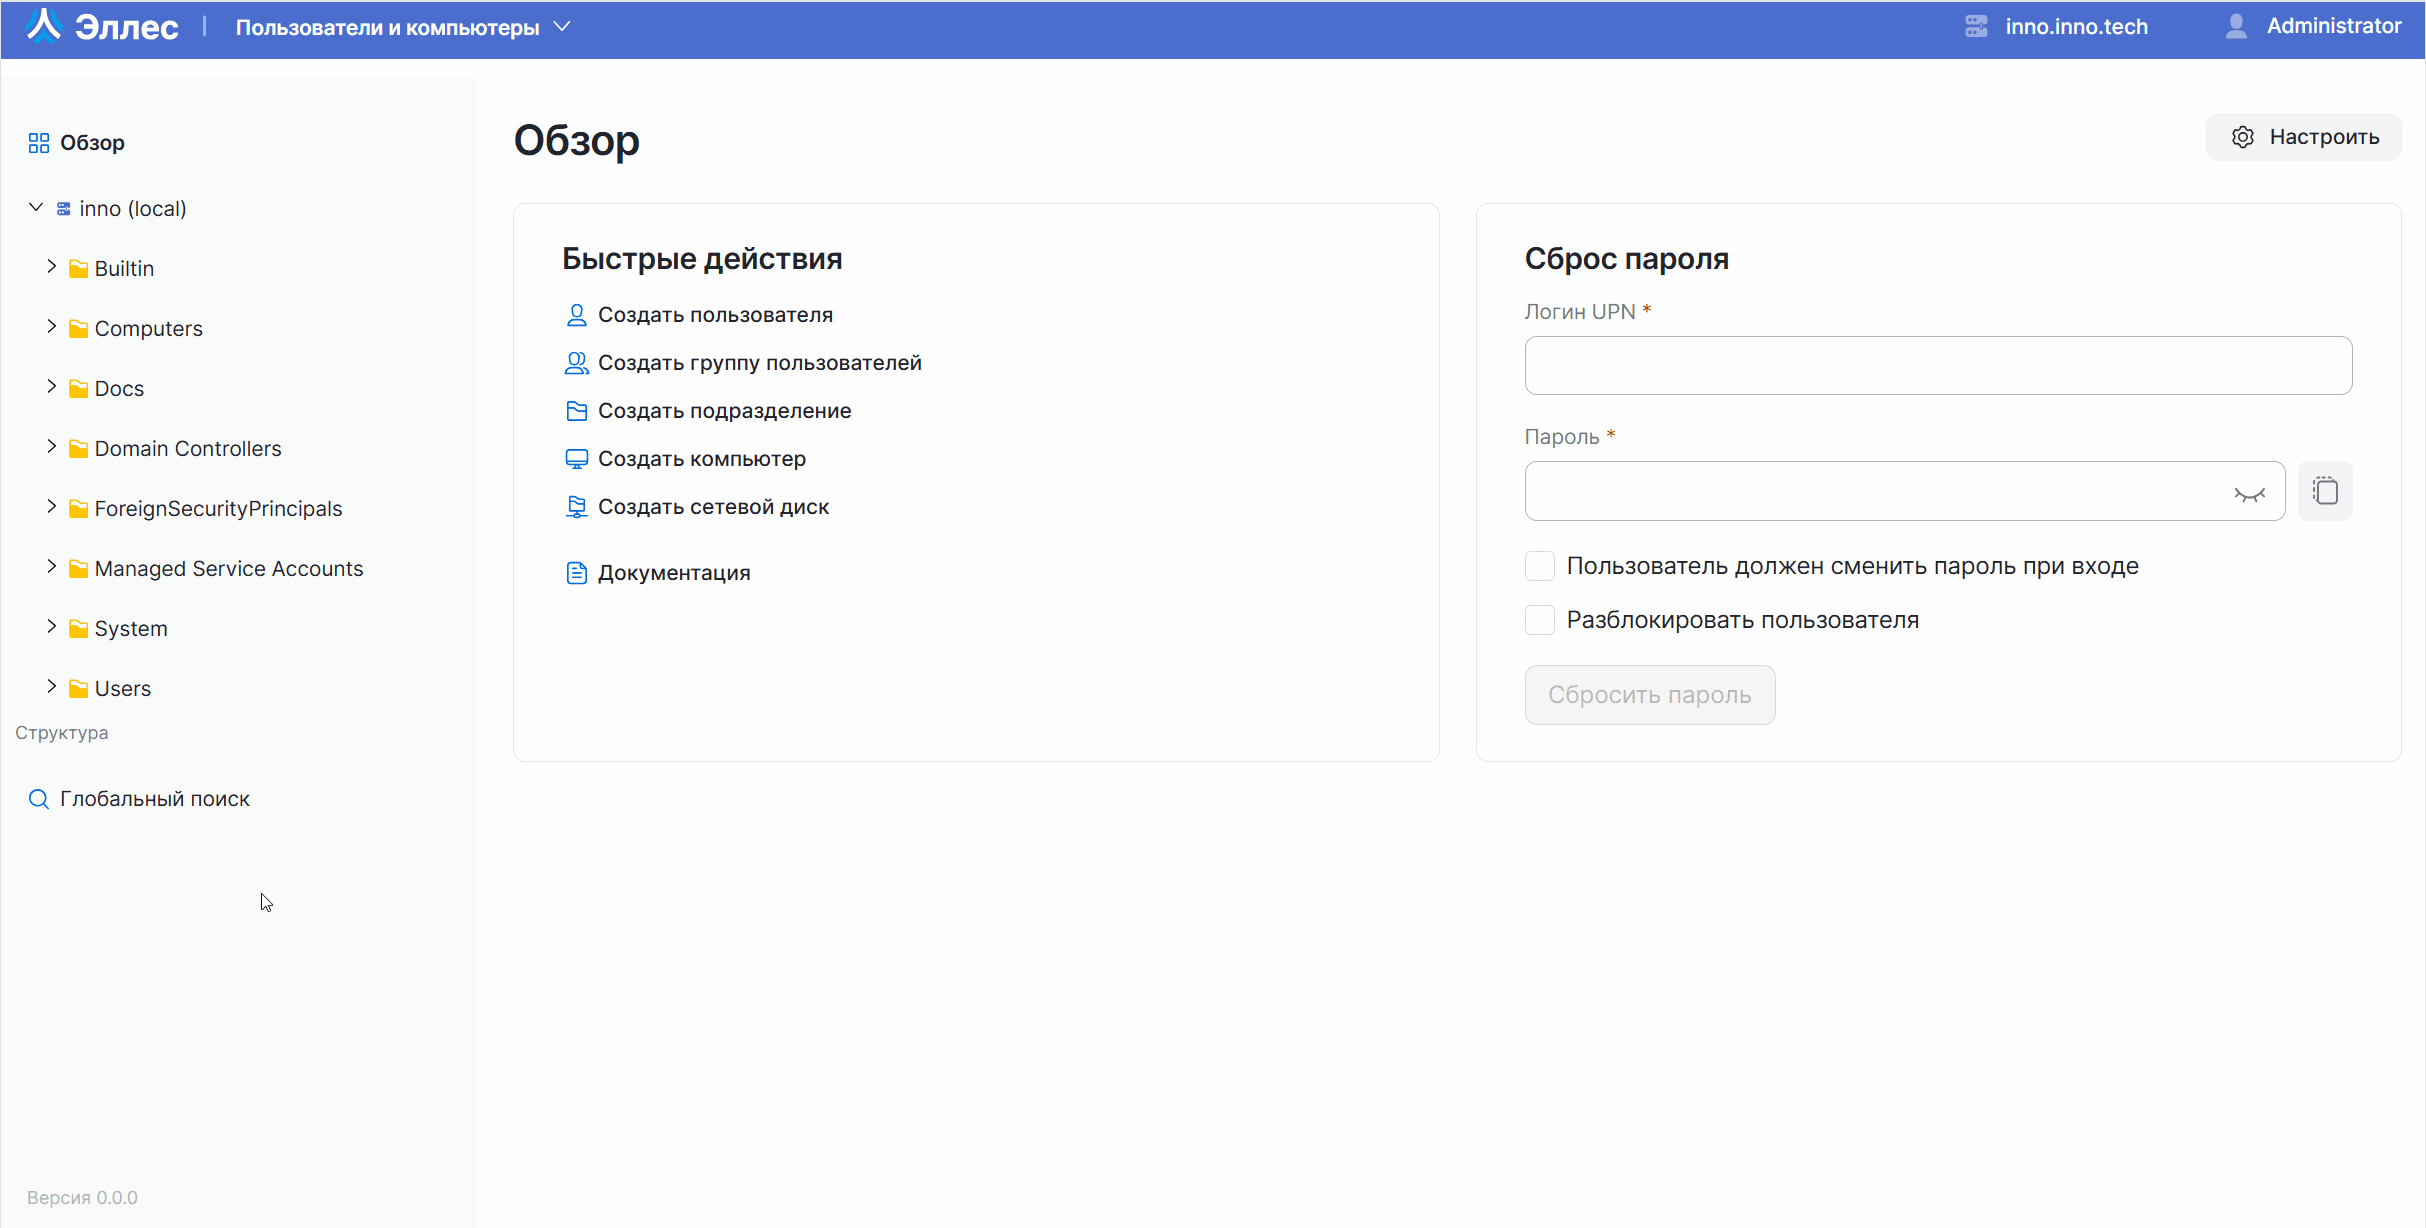
Task: Select Overview in the sidebar
Action: pyautogui.click(x=91, y=143)
